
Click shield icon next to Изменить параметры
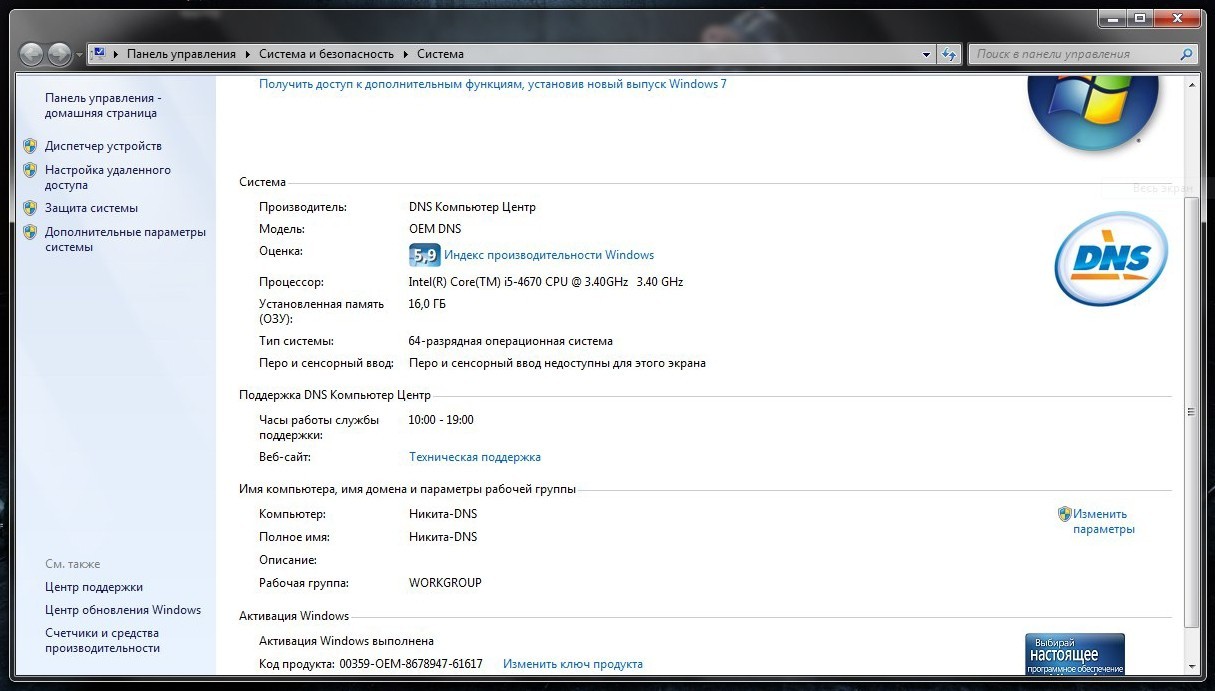pos(1064,514)
